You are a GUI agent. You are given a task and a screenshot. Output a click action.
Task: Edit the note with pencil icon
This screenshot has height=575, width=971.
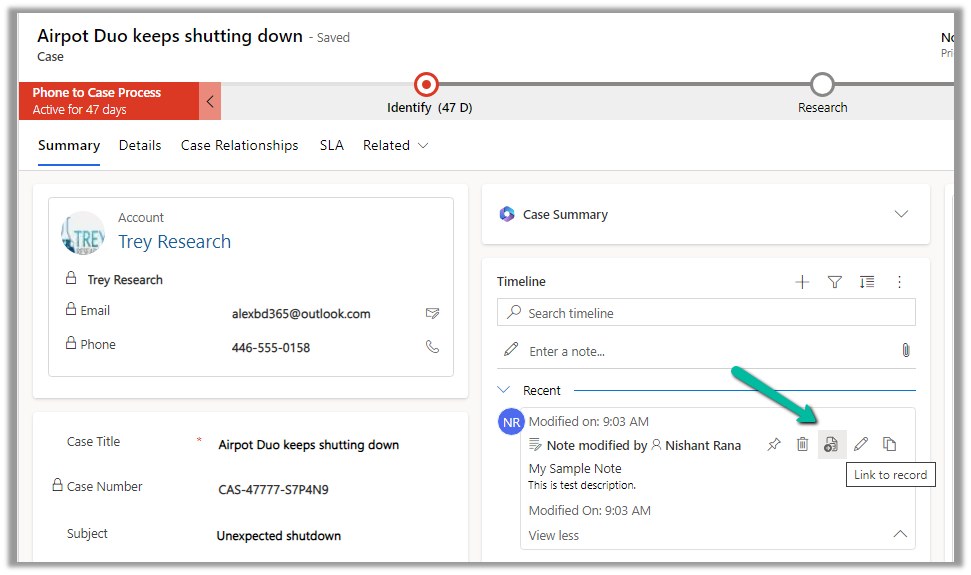(860, 445)
